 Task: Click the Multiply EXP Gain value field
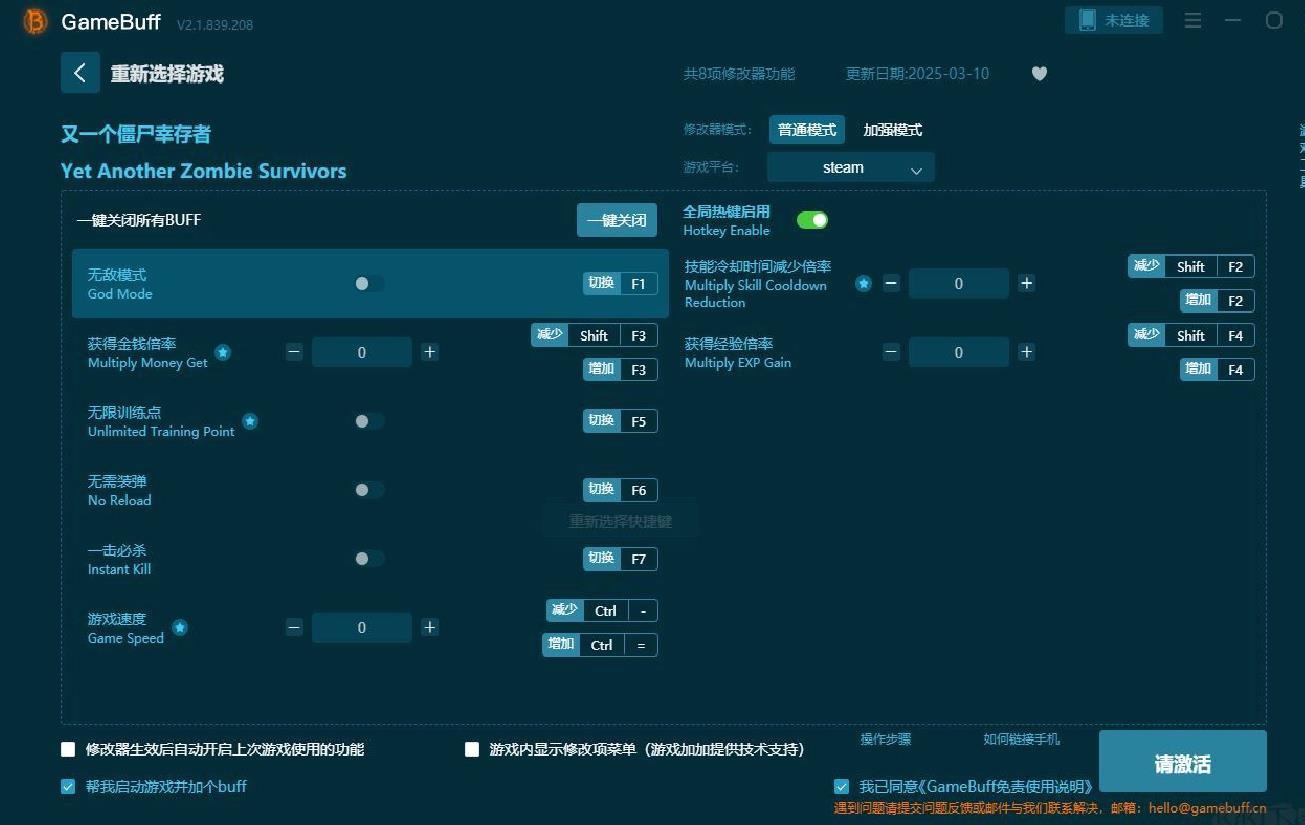click(959, 352)
